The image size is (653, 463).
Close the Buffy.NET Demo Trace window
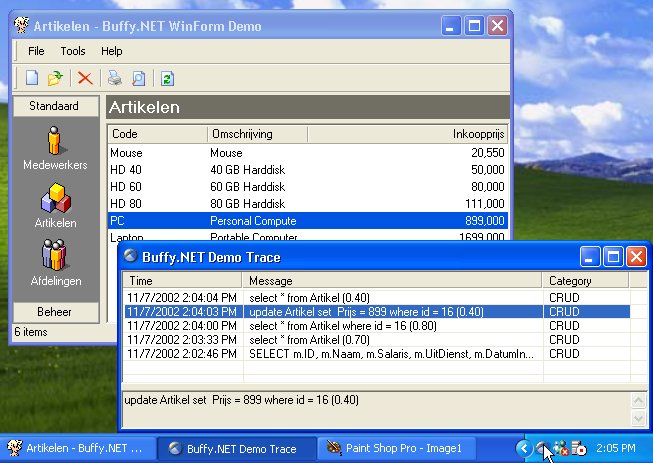coord(636,256)
